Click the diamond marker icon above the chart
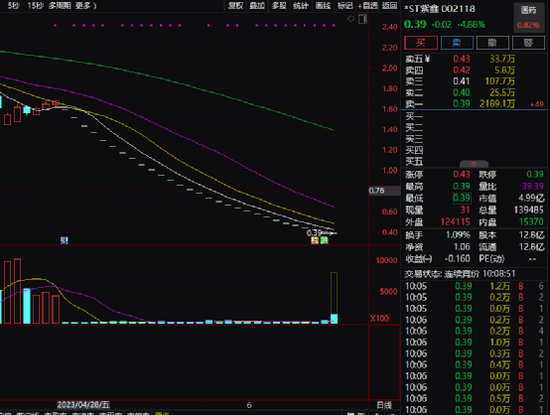Viewport: 550px width, 415px height. (351, 19)
